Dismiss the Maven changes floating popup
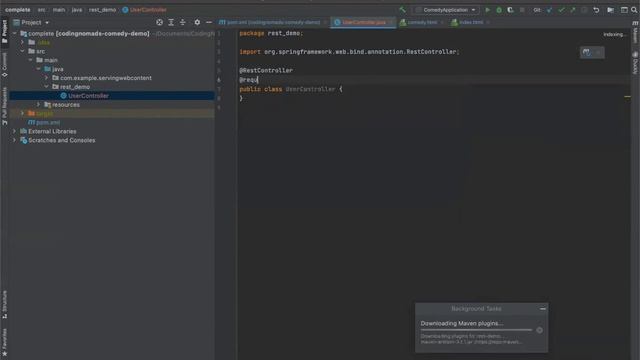 598,52
